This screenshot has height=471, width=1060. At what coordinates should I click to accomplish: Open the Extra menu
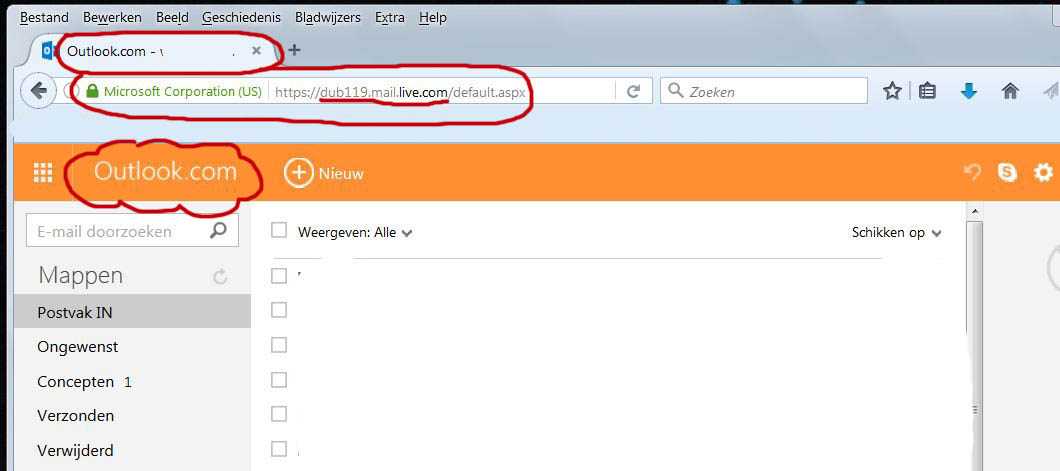(x=390, y=18)
